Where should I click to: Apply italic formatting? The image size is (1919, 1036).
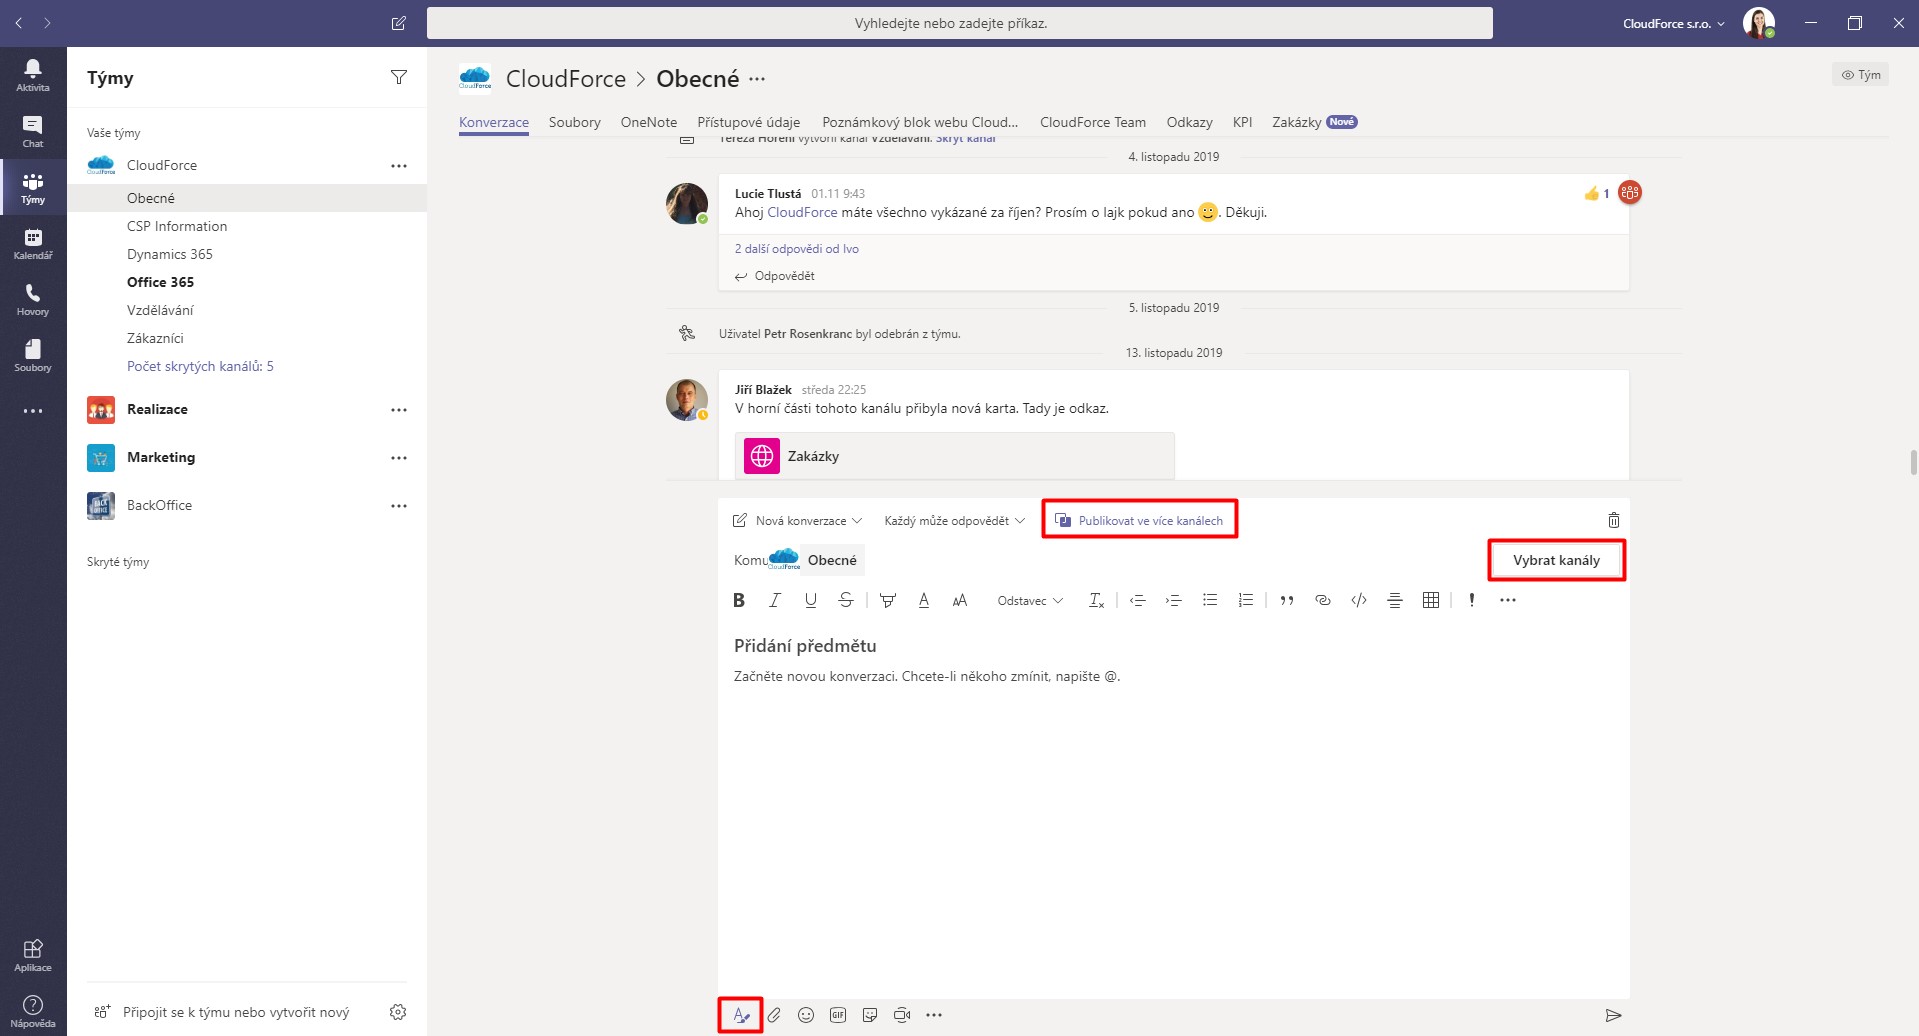point(775,600)
